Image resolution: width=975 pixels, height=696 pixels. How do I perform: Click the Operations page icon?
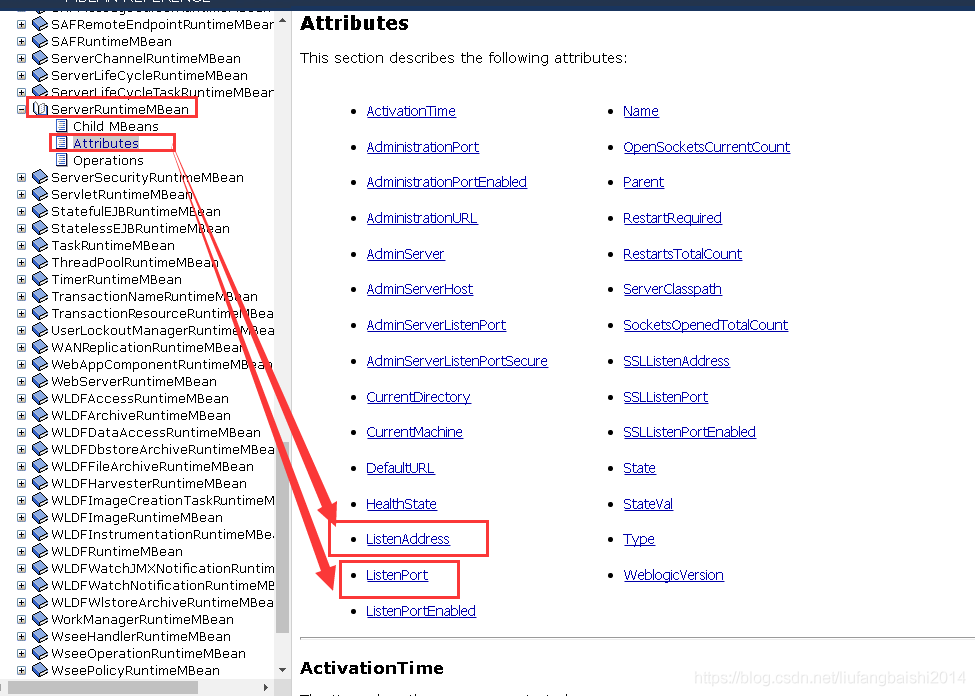tap(62, 160)
